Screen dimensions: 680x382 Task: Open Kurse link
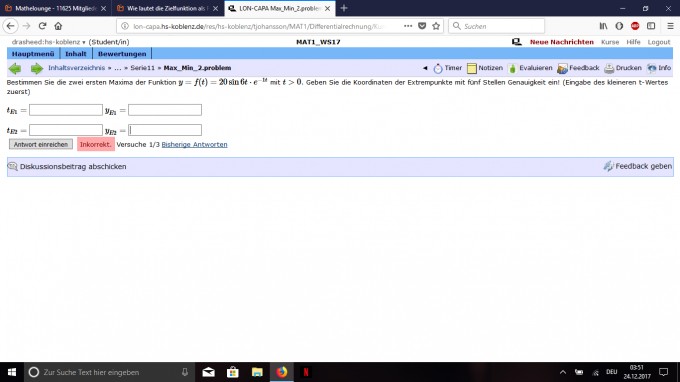[x=610, y=42]
